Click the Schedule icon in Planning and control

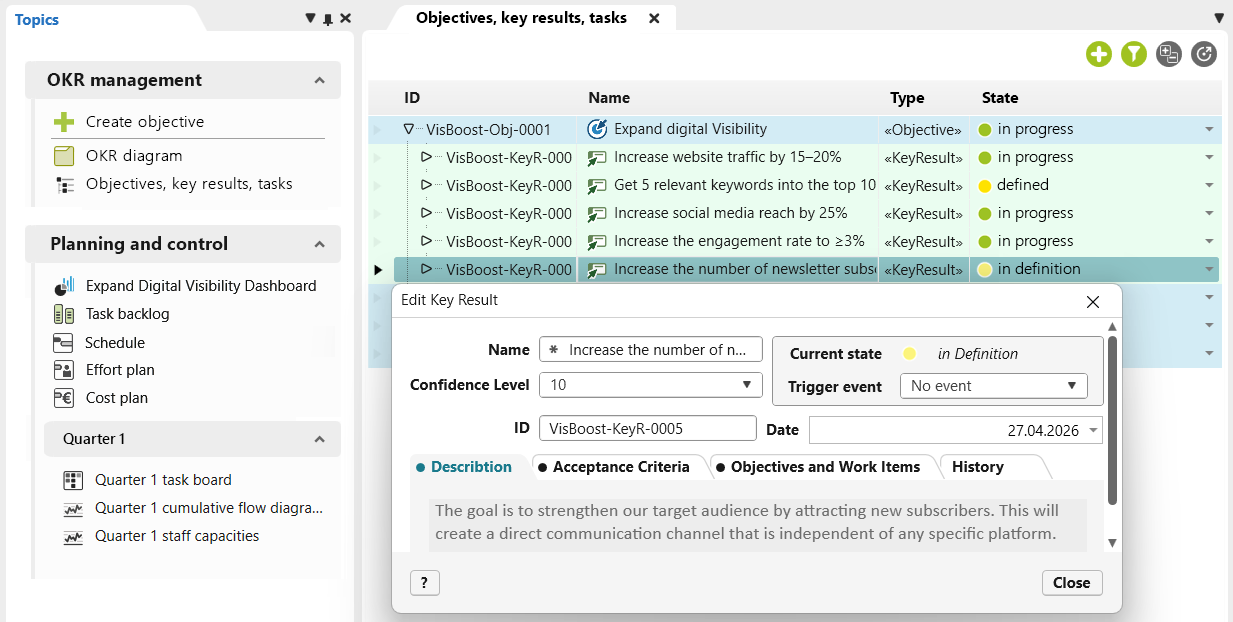pyautogui.click(x=64, y=343)
